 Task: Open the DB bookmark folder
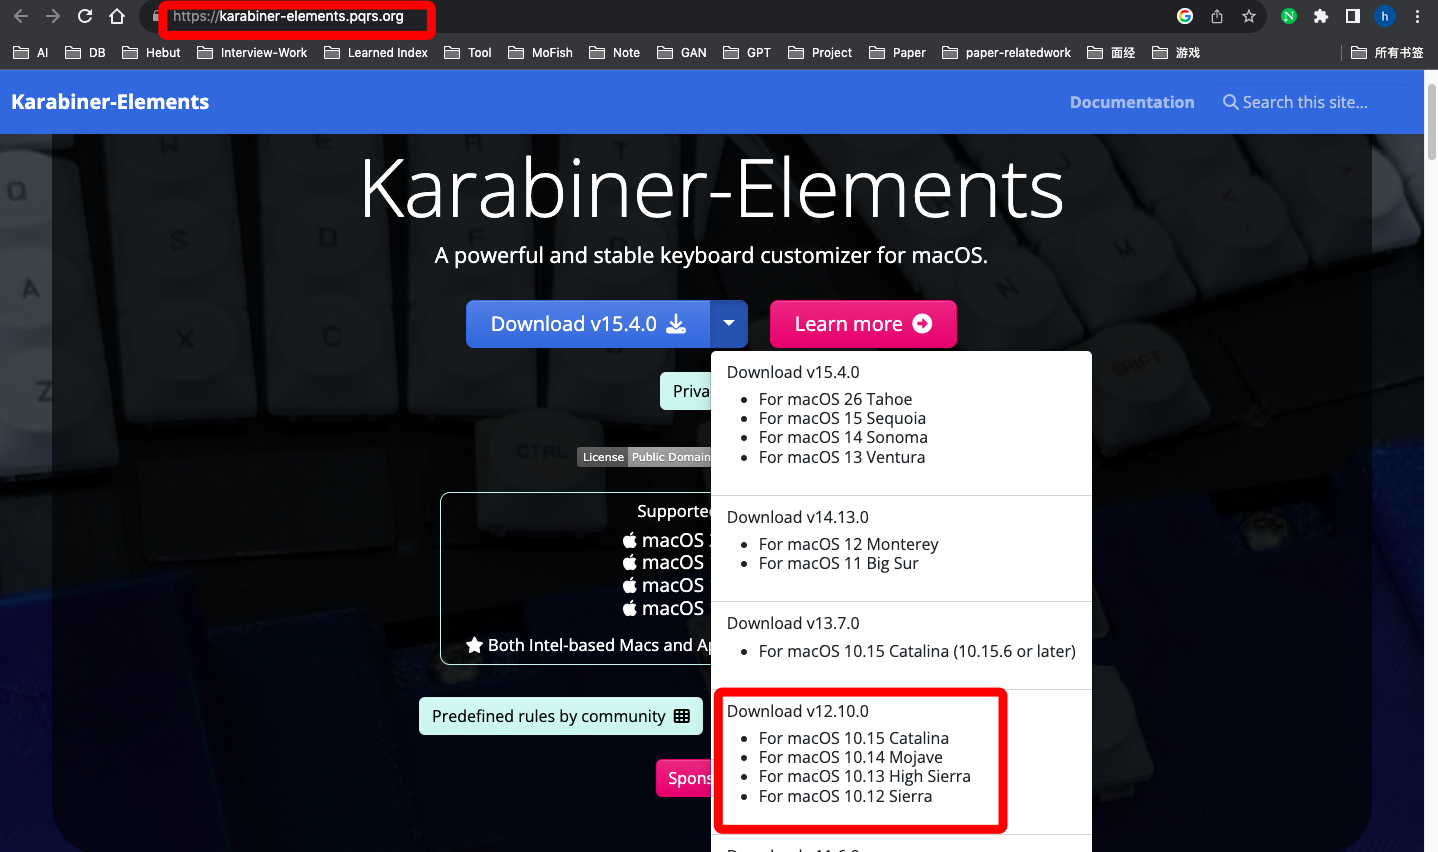click(85, 52)
